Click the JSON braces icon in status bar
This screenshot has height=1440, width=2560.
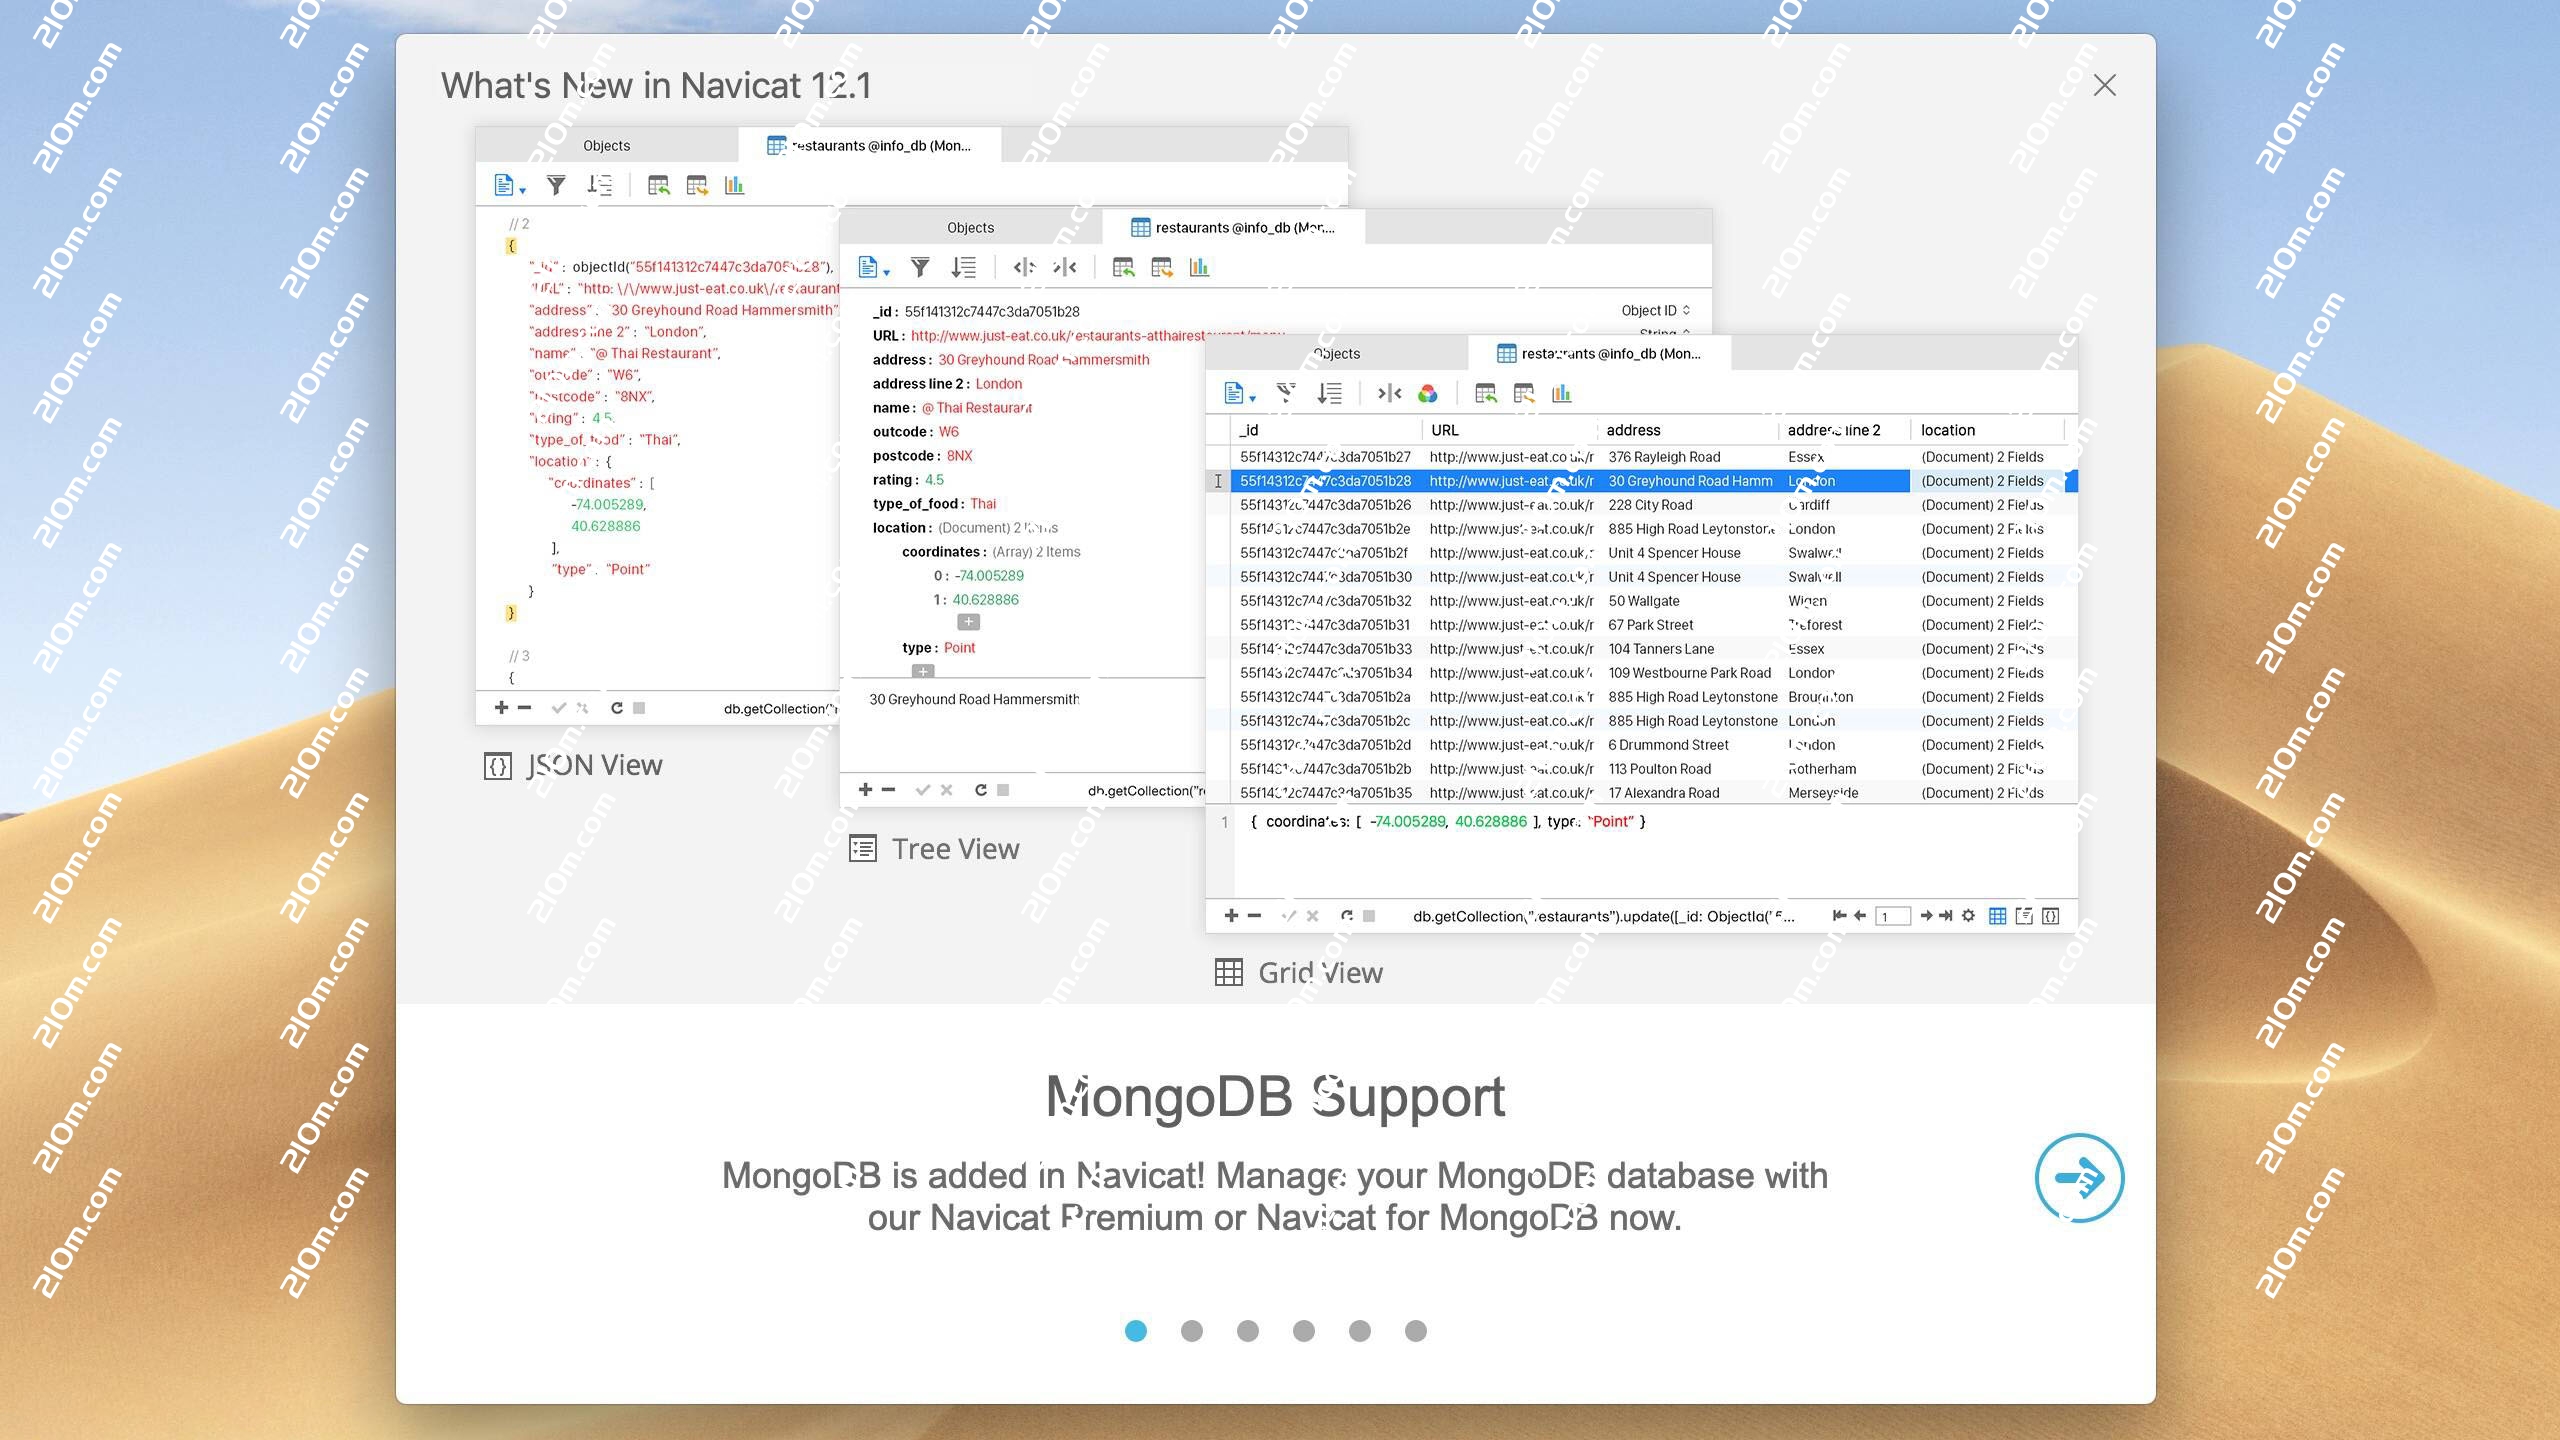coord(2050,916)
